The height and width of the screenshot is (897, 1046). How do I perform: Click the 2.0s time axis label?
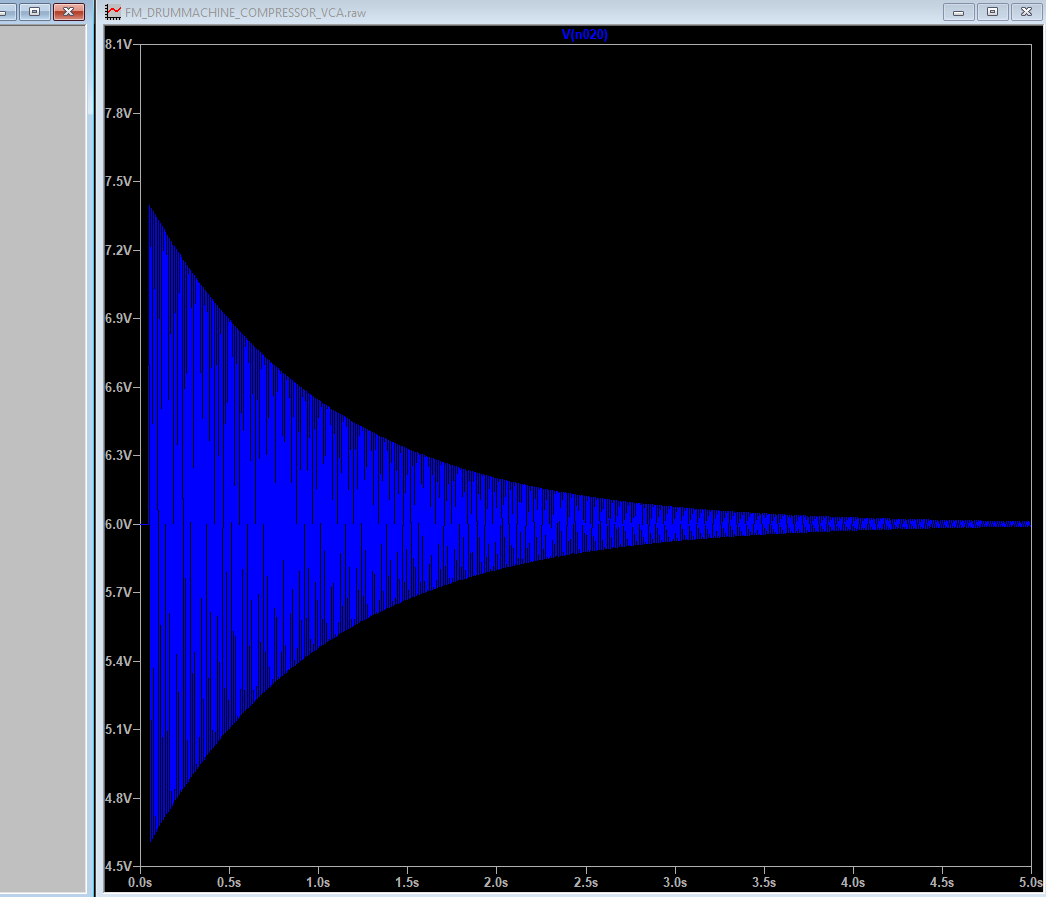click(496, 882)
